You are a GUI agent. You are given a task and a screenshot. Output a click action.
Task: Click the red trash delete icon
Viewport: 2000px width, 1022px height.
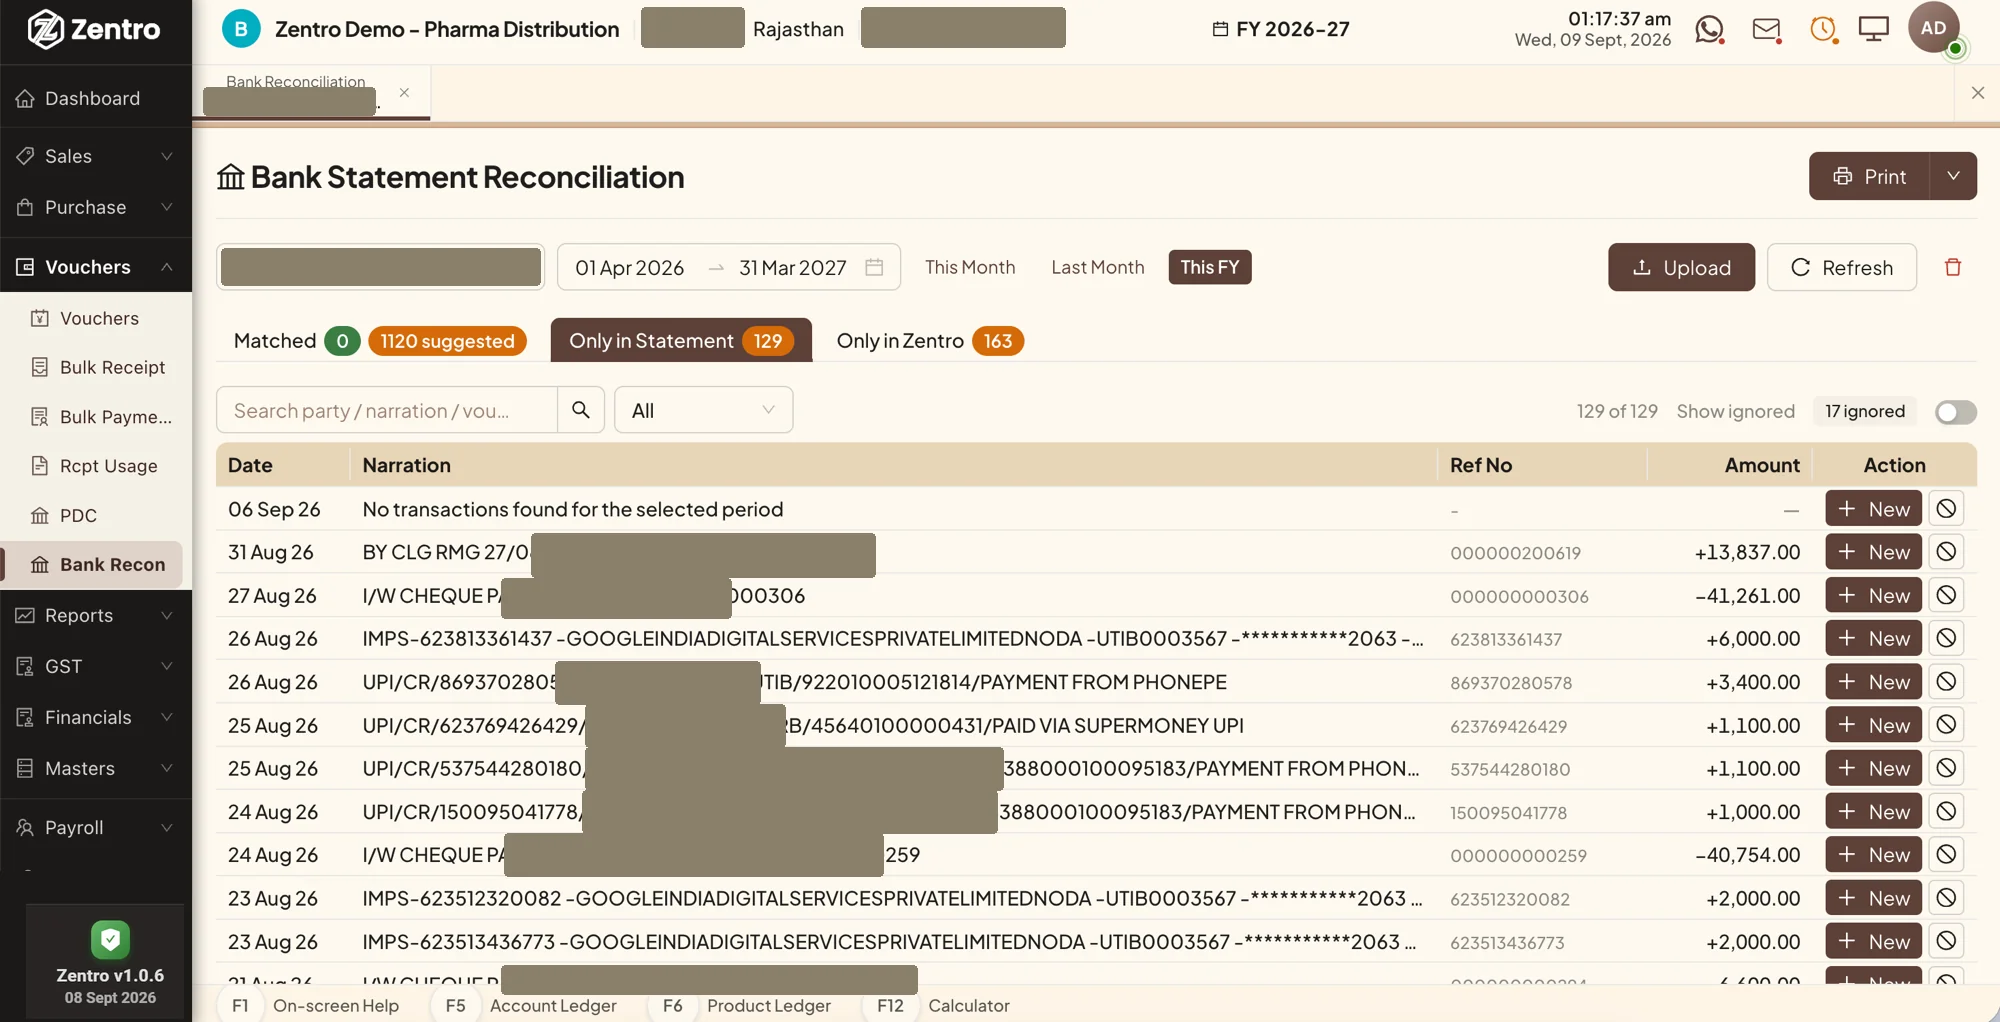1952,267
